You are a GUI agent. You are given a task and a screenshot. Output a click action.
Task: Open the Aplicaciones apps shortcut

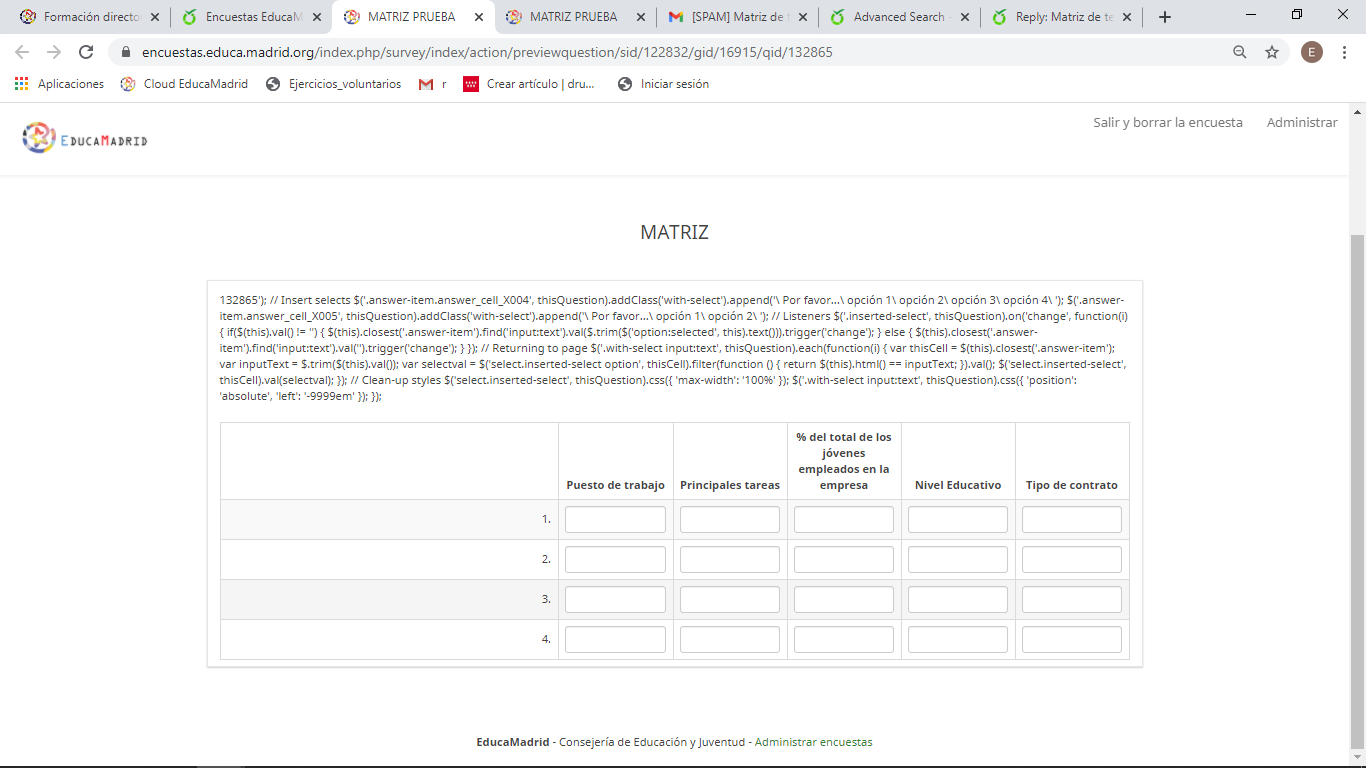[60, 84]
